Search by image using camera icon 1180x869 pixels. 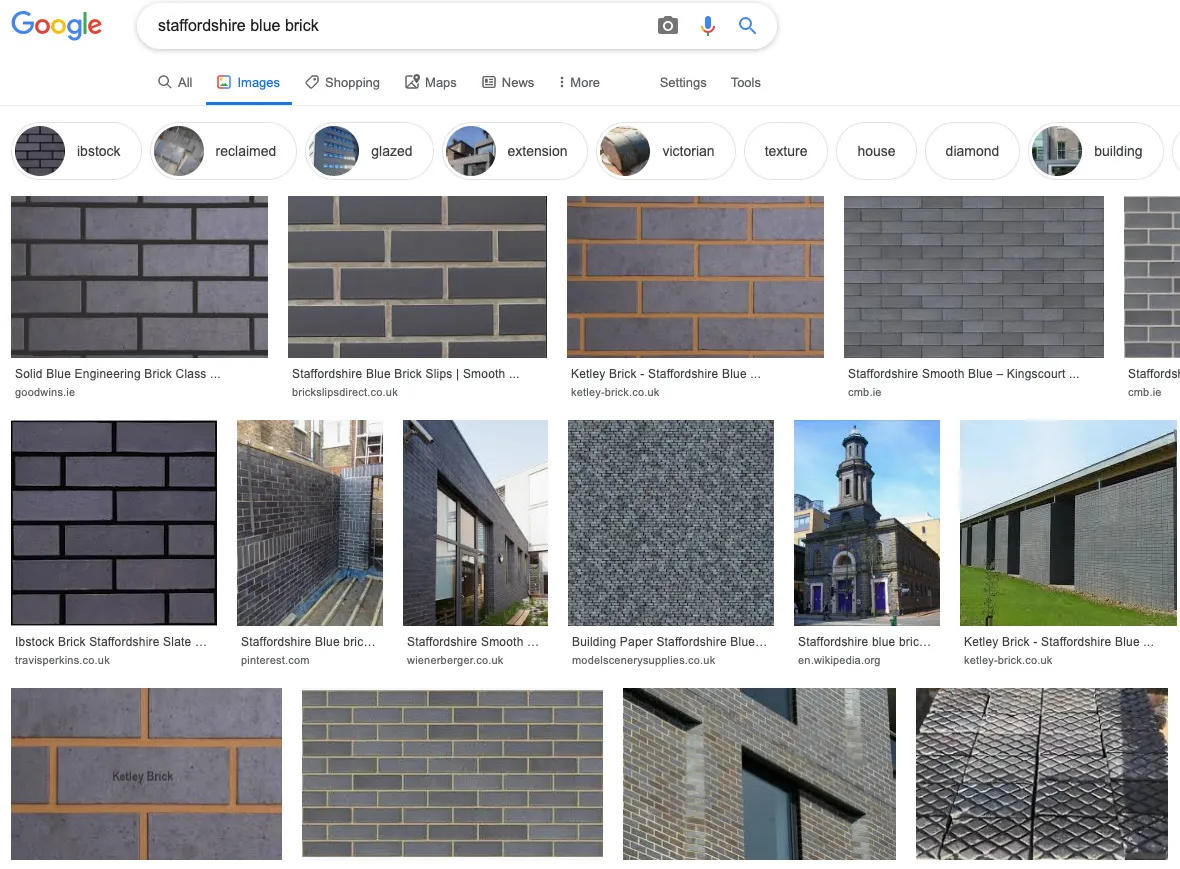click(668, 26)
